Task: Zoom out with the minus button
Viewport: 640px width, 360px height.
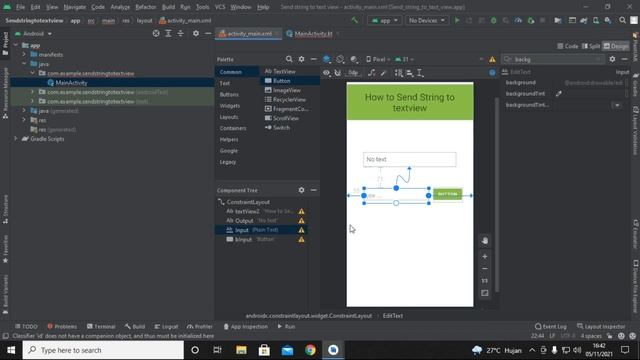Action: pyautogui.click(x=485, y=269)
